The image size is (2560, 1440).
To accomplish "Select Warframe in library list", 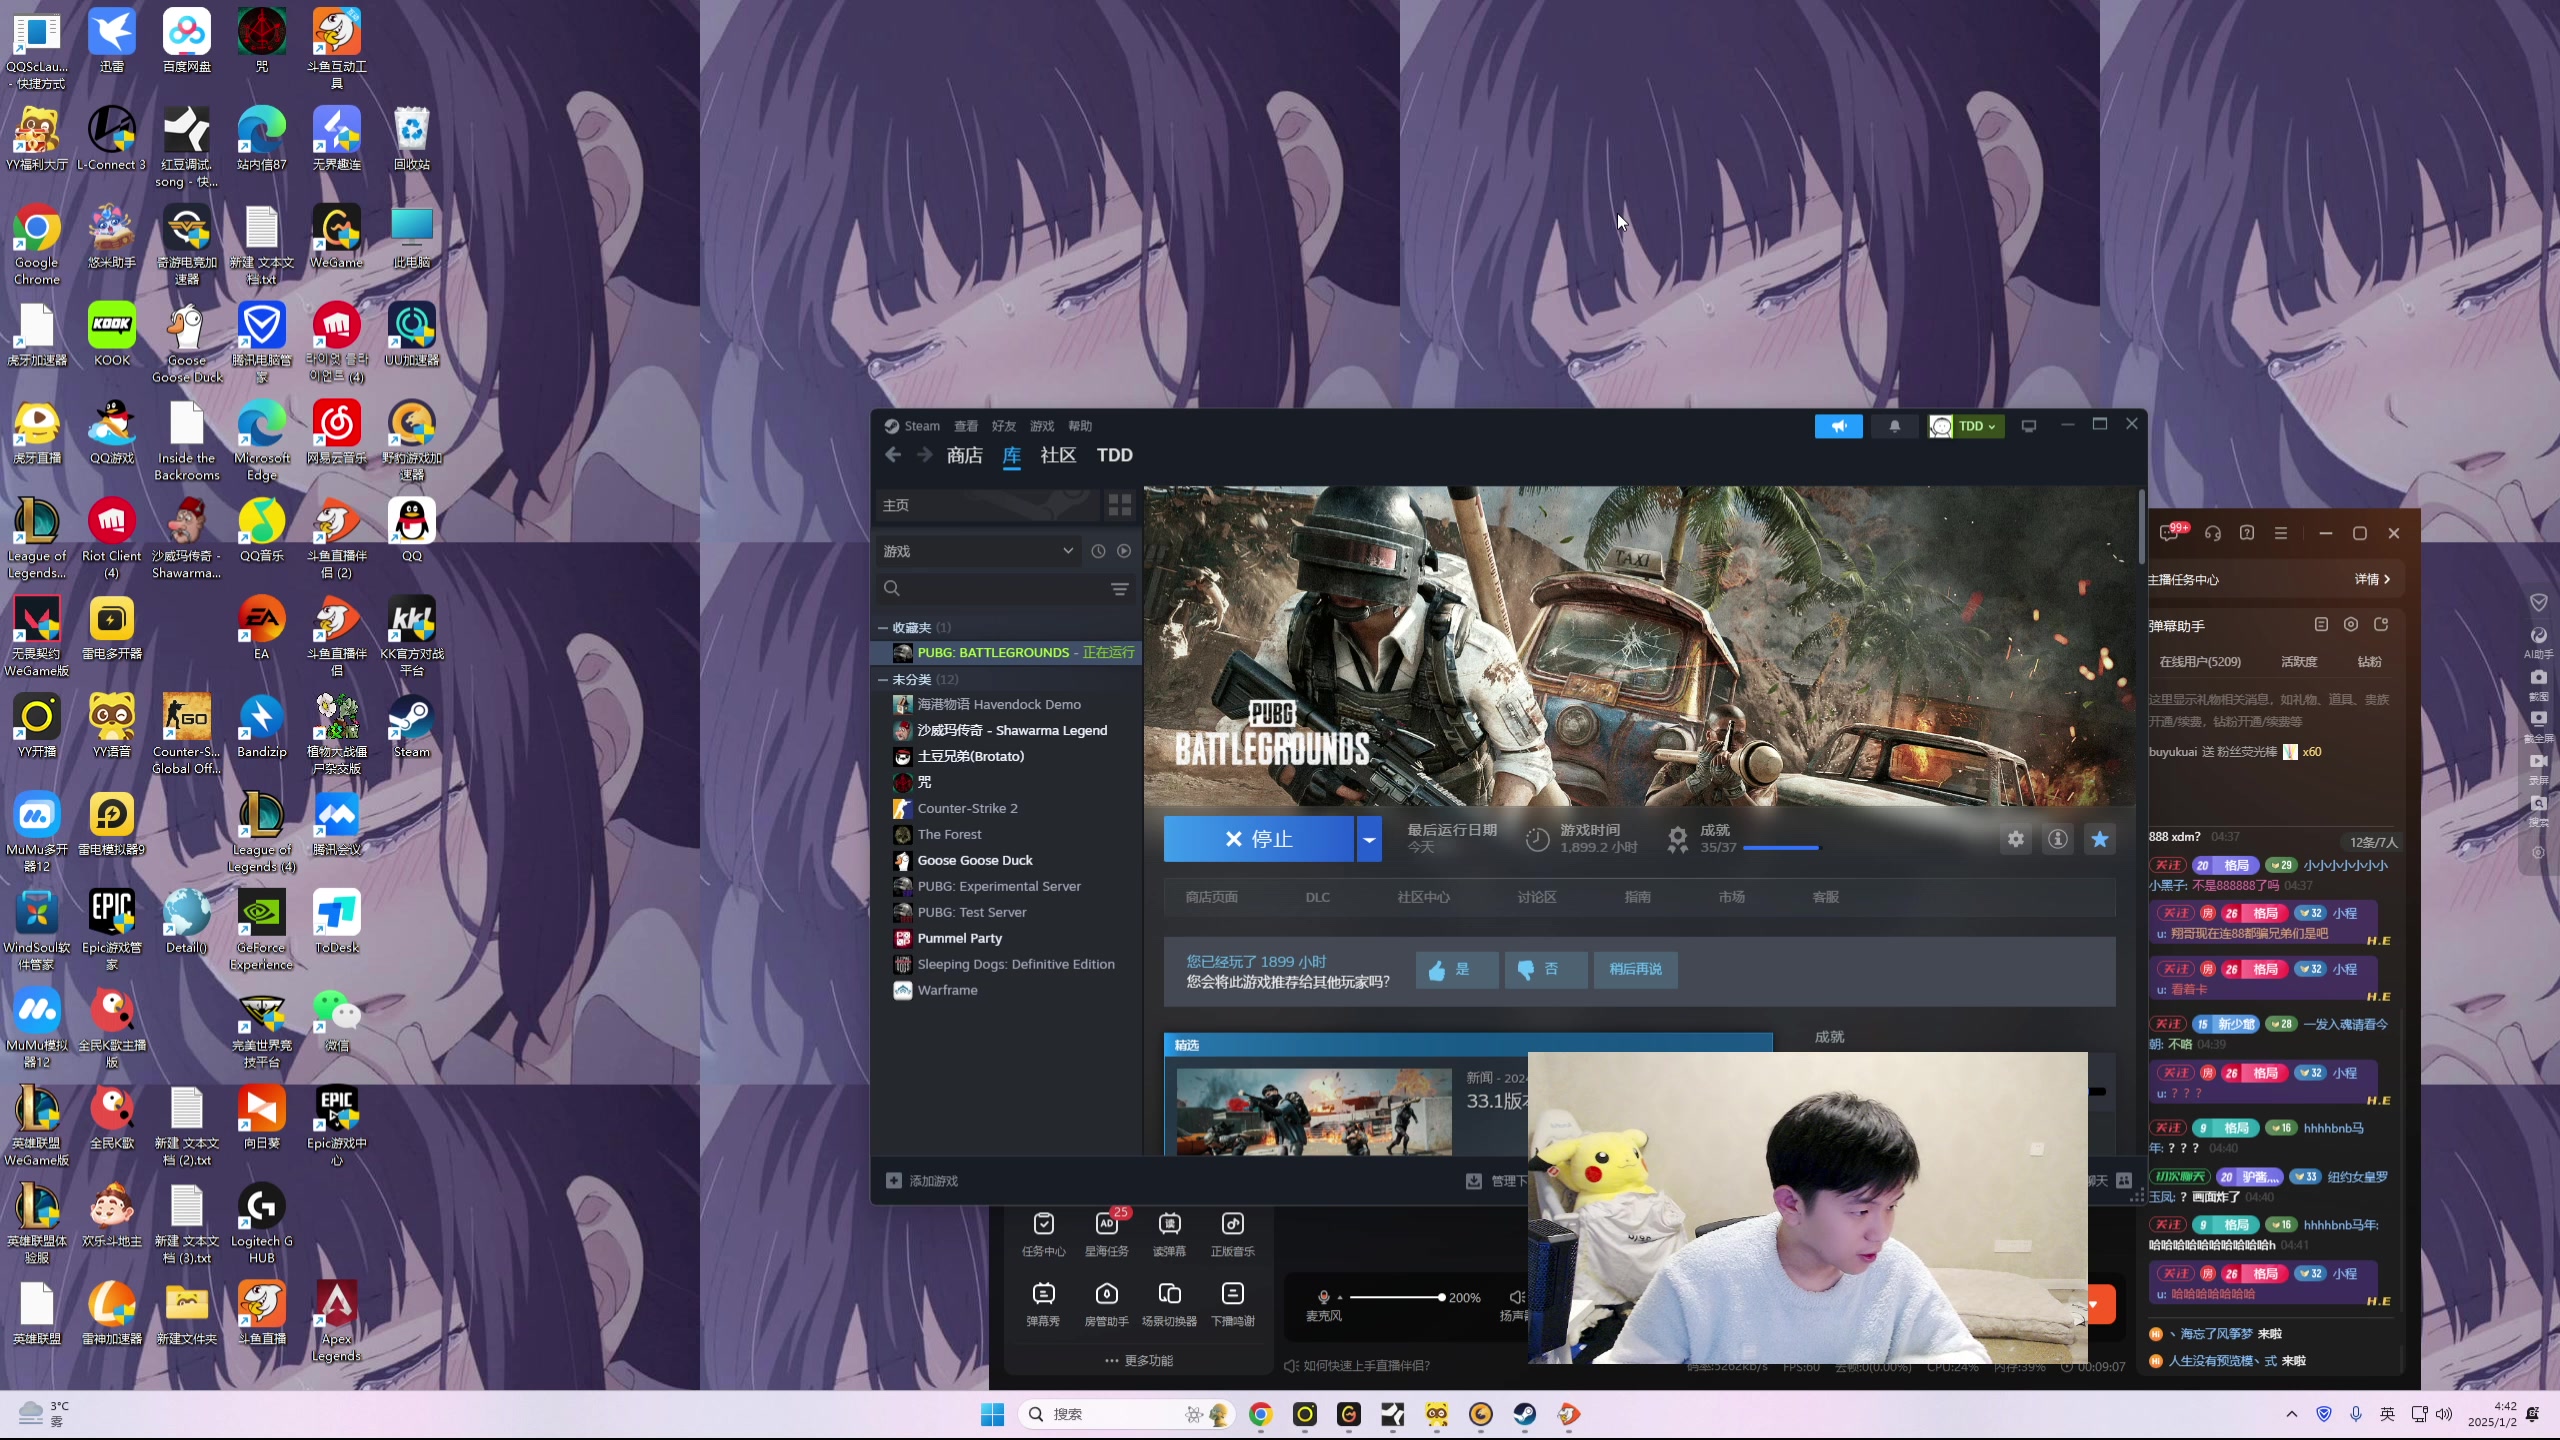I will pos(1007,990).
